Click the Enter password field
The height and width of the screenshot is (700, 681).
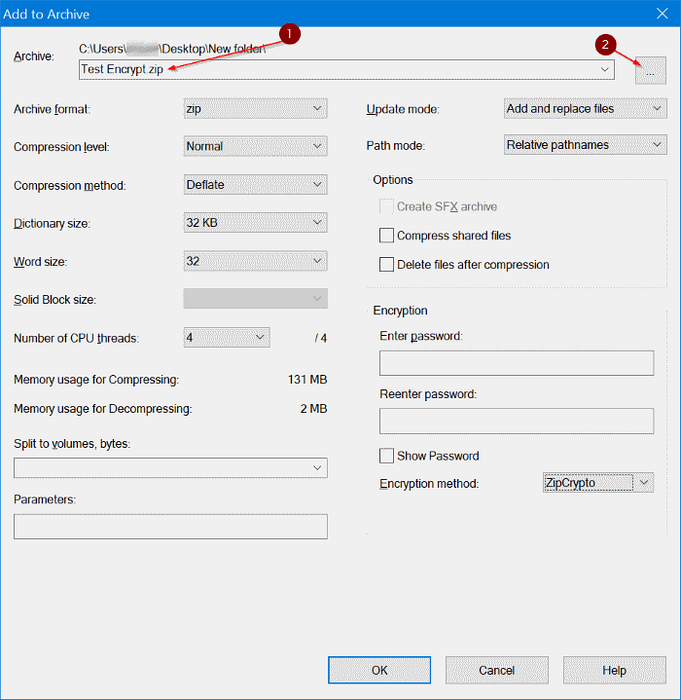click(x=516, y=363)
